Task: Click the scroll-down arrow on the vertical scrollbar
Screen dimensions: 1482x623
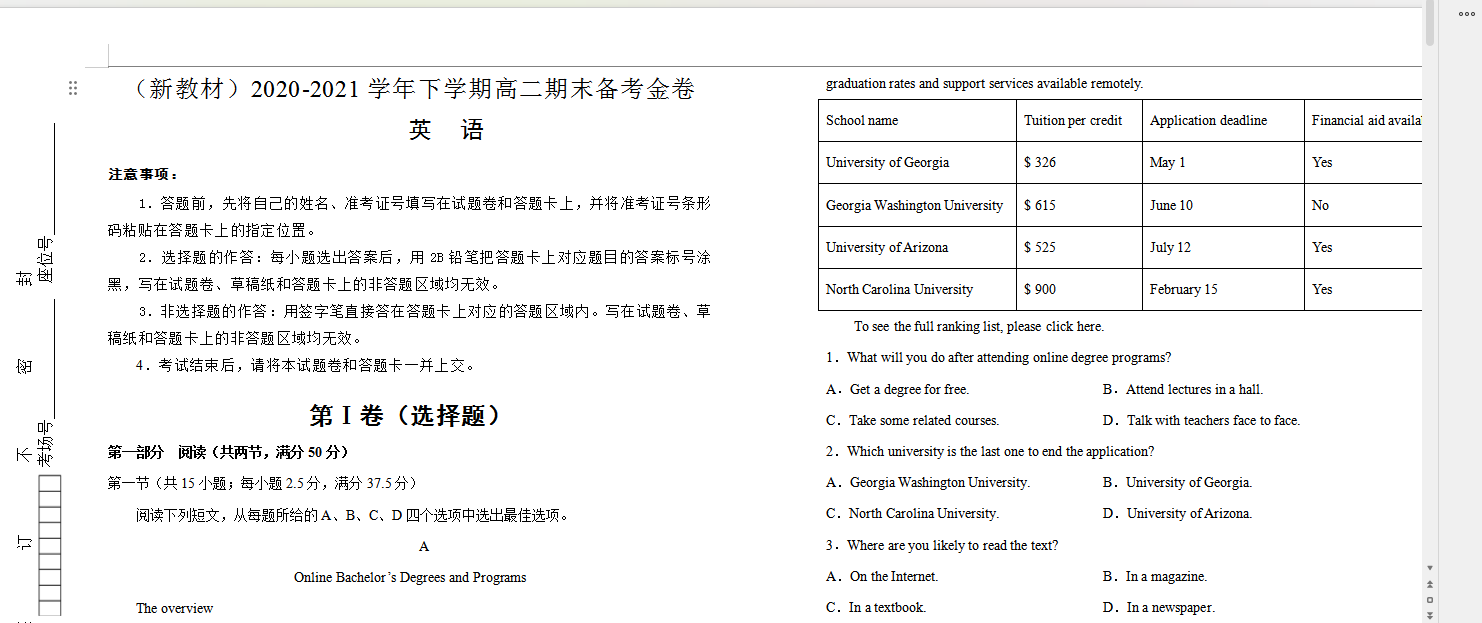Action: 1430,568
